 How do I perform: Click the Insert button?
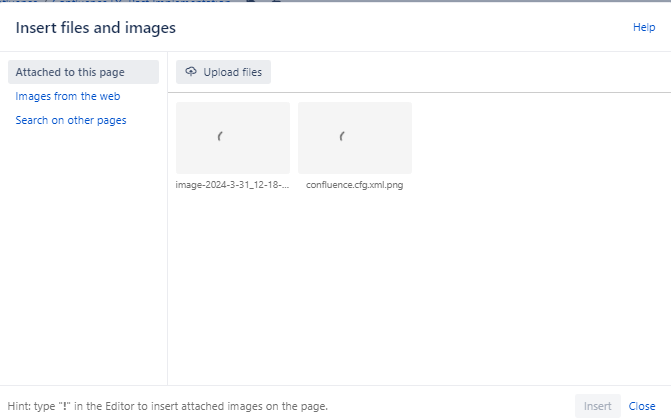(x=597, y=406)
